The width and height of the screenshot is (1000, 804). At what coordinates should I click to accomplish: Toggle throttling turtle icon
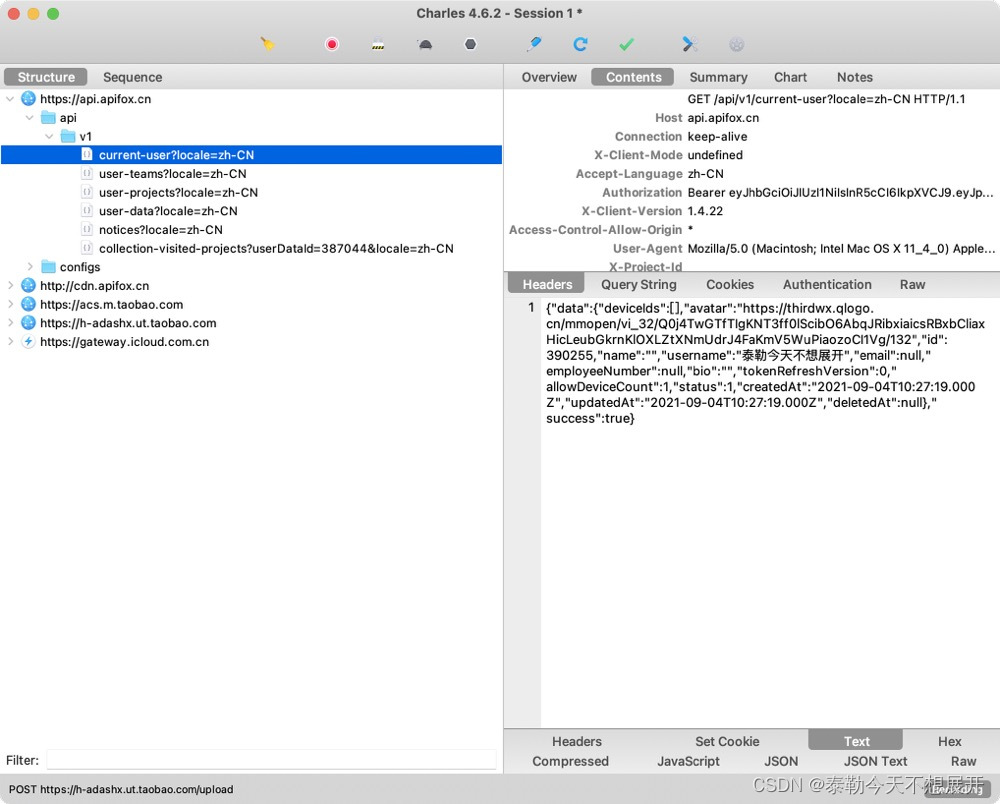click(425, 44)
